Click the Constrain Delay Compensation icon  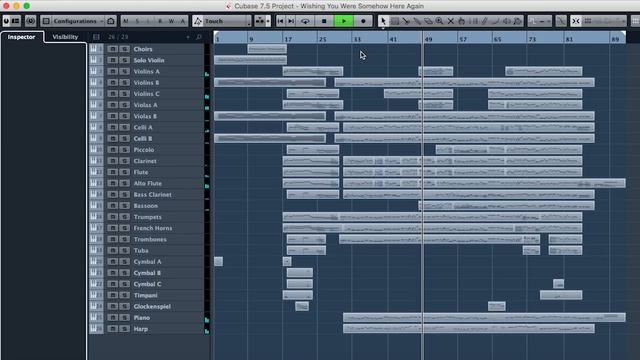point(31,21)
